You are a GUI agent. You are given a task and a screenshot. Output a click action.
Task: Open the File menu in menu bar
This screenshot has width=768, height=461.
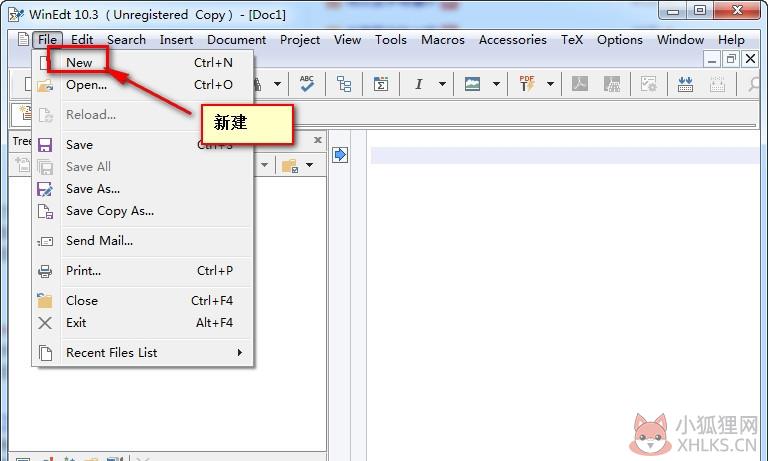point(48,40)
